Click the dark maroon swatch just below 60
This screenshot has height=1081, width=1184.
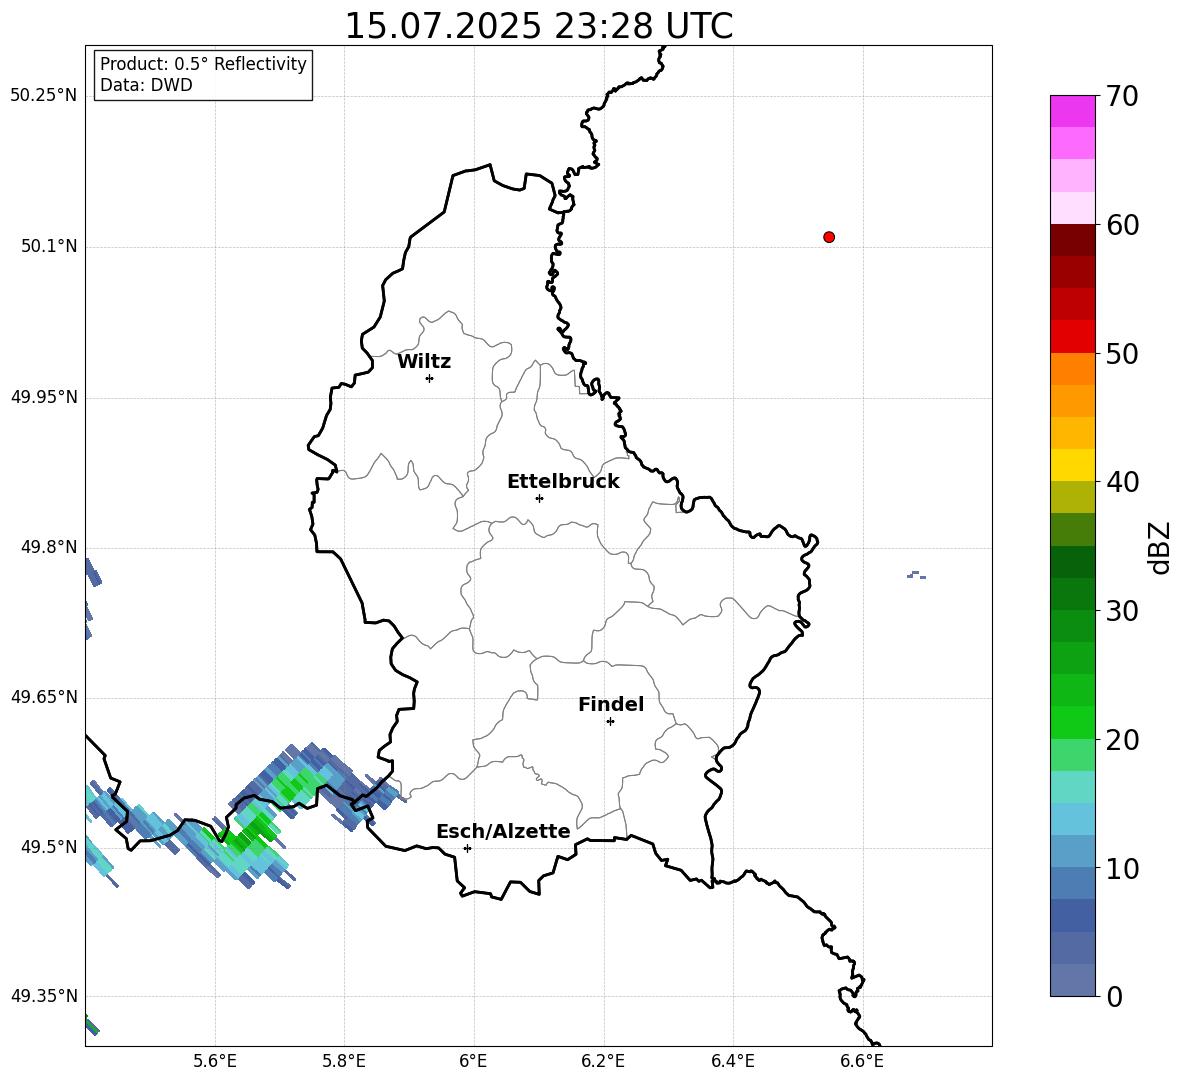[x=1072, y=240]
